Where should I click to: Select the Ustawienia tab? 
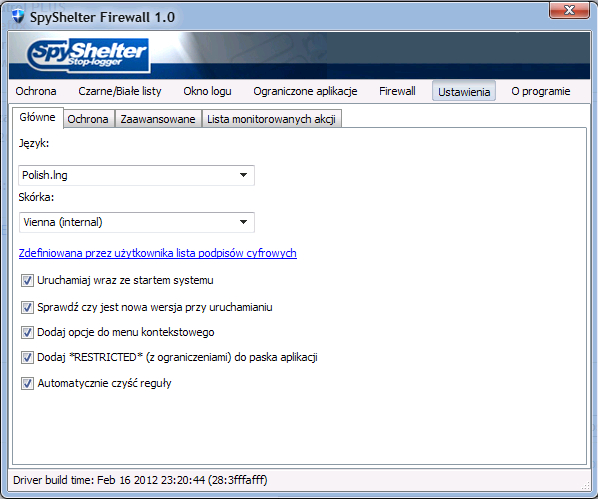pos(464,91)
